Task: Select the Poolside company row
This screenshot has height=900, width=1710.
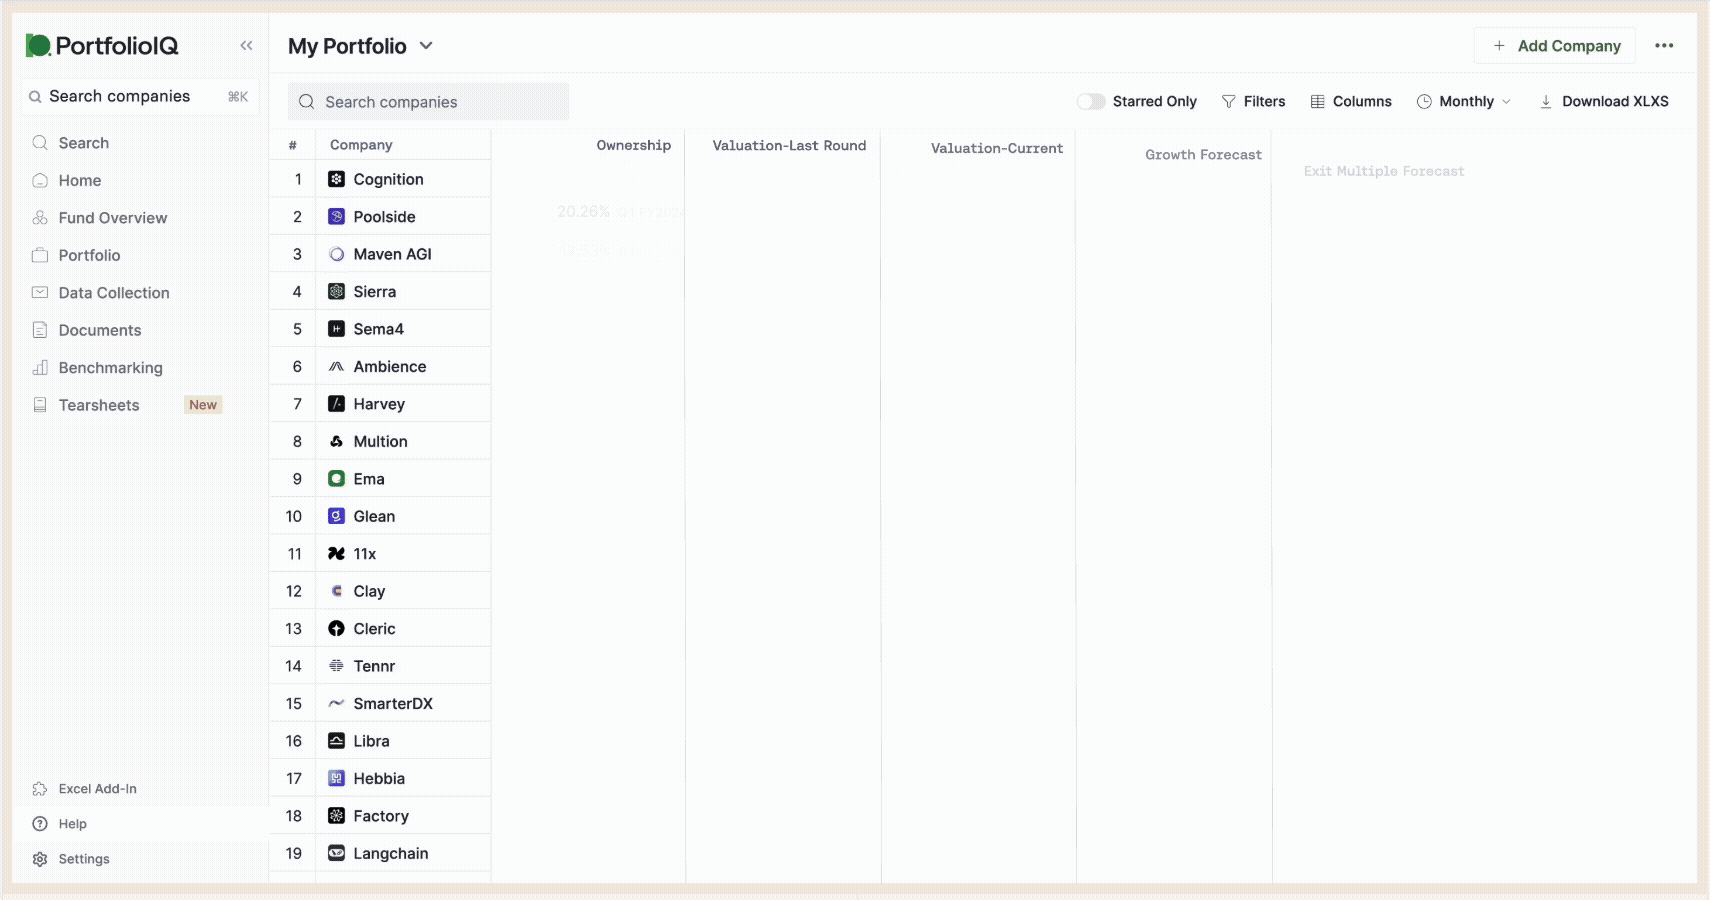Action: pyautogui.click(x=380, y=217)
